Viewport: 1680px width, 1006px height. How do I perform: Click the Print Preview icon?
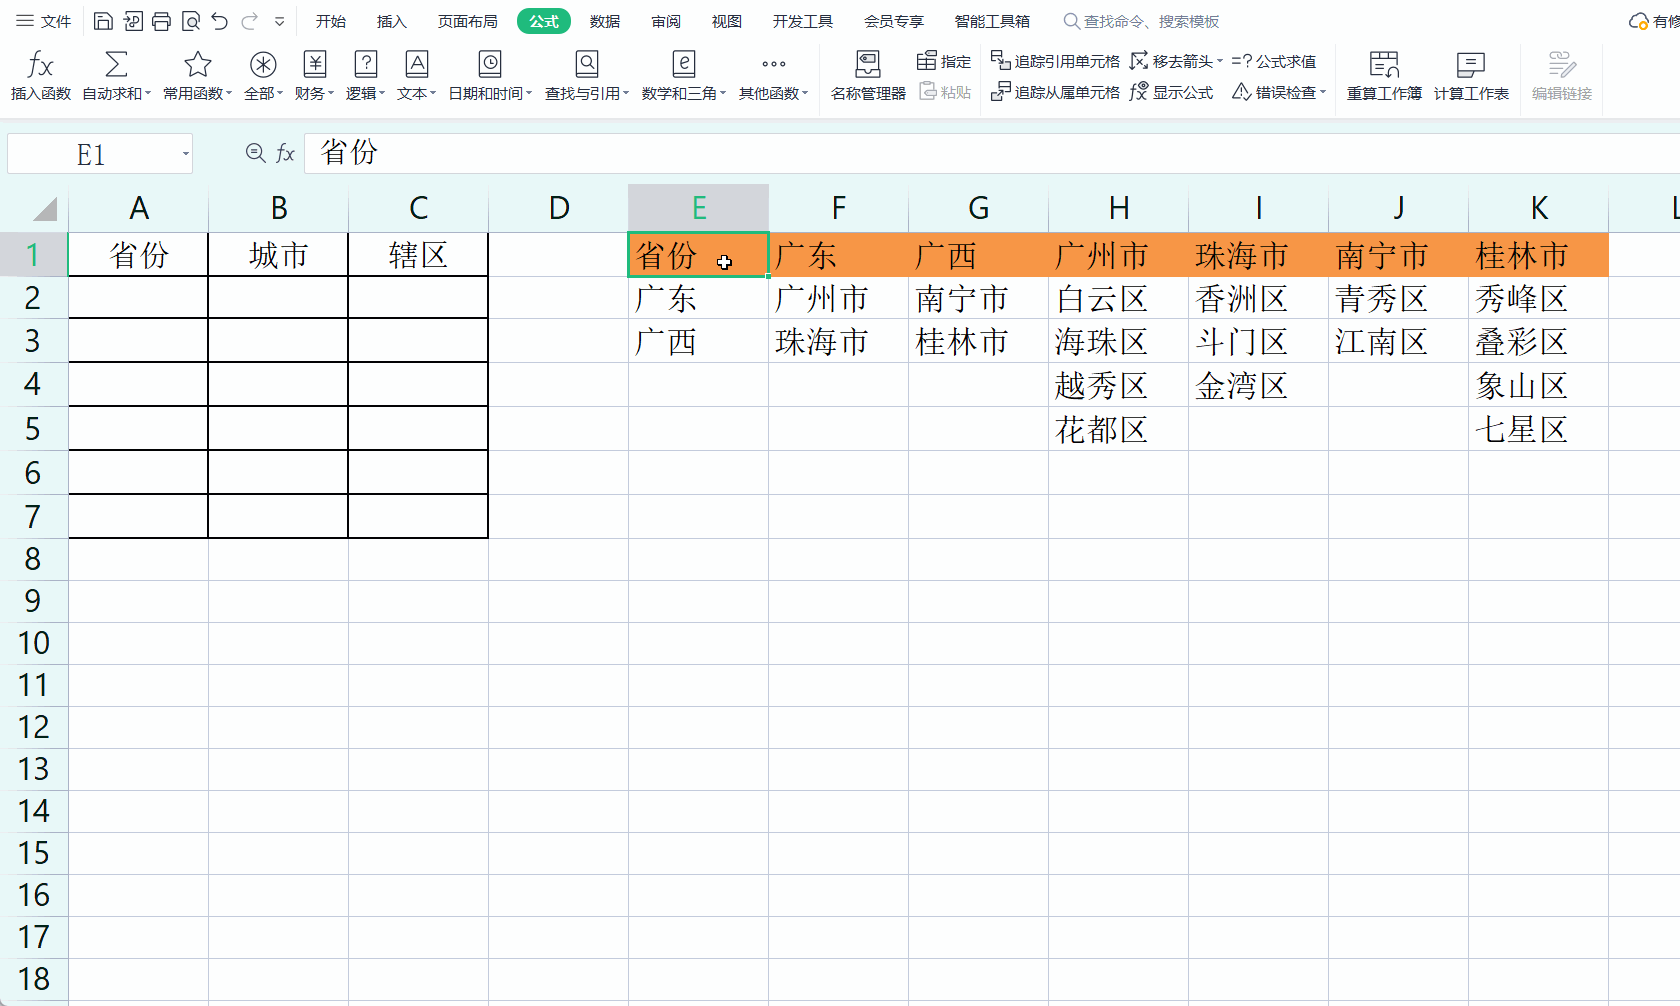(x=190, y=21)
